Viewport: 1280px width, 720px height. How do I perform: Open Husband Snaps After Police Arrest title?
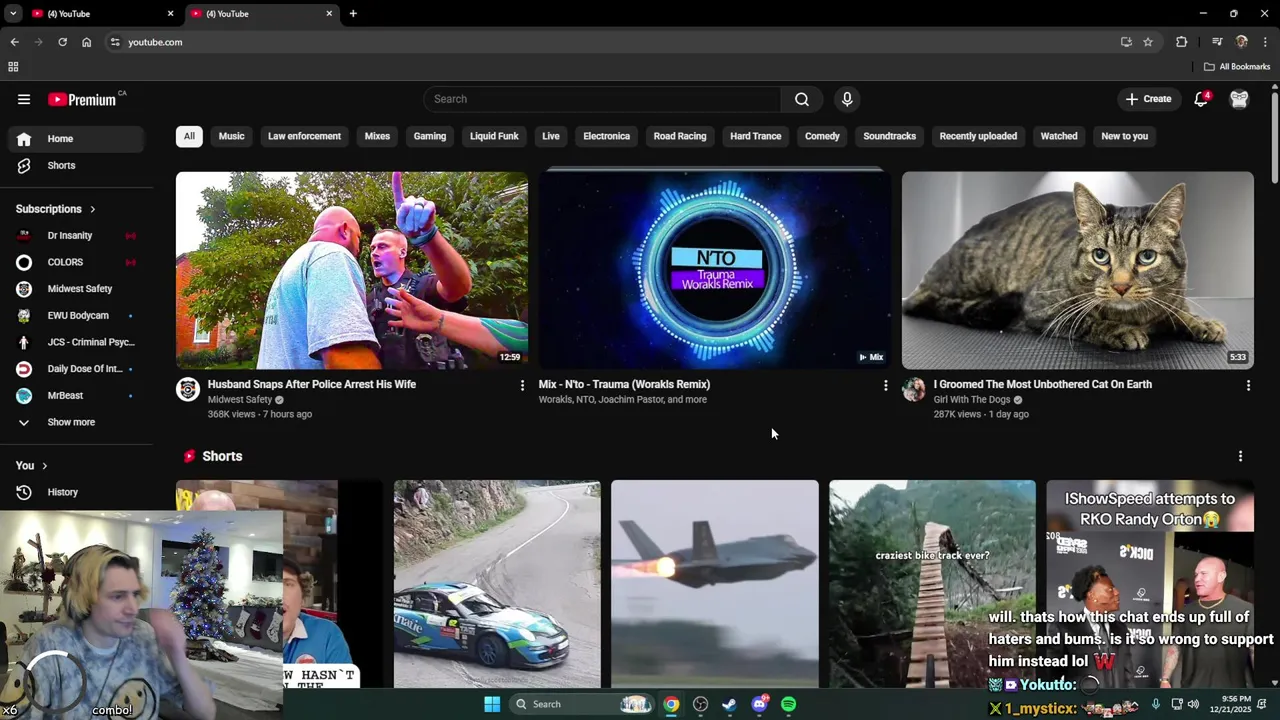tap(312, 384)
